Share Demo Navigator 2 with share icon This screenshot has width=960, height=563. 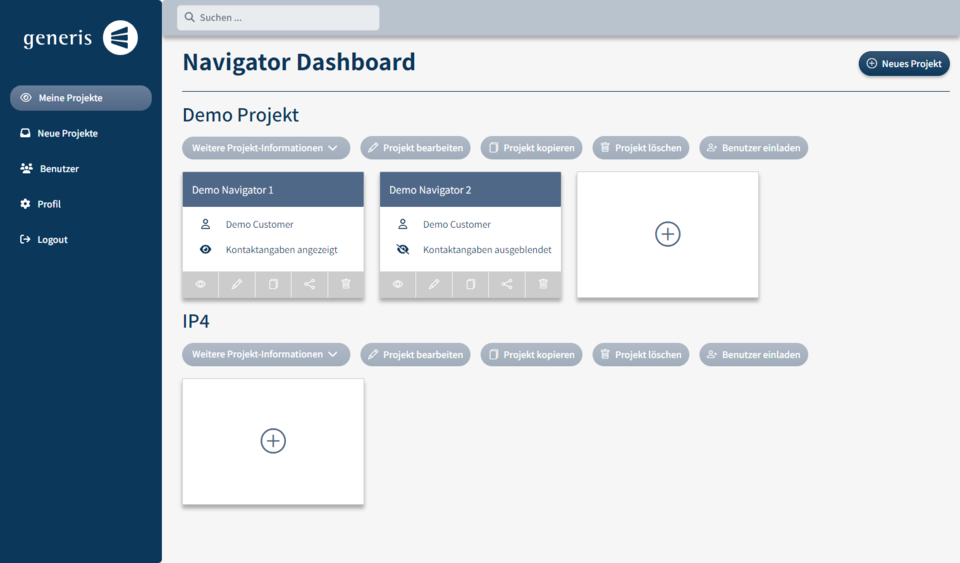[506, 284]
